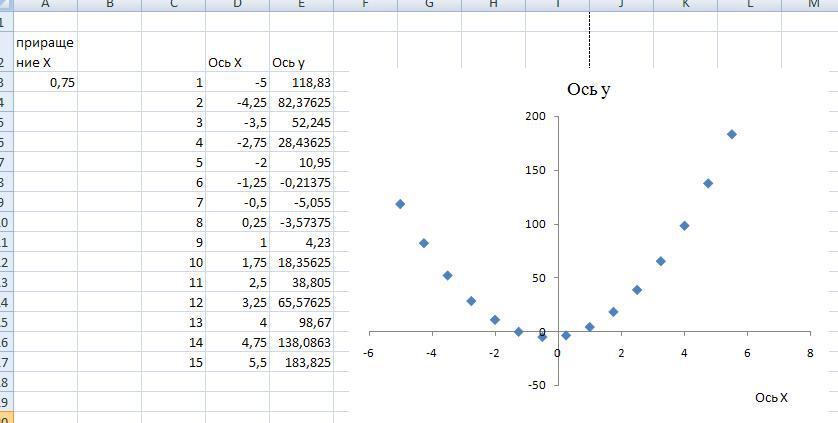Select cell with value 82,37625

pyautogui.click(x=301, y=102)
